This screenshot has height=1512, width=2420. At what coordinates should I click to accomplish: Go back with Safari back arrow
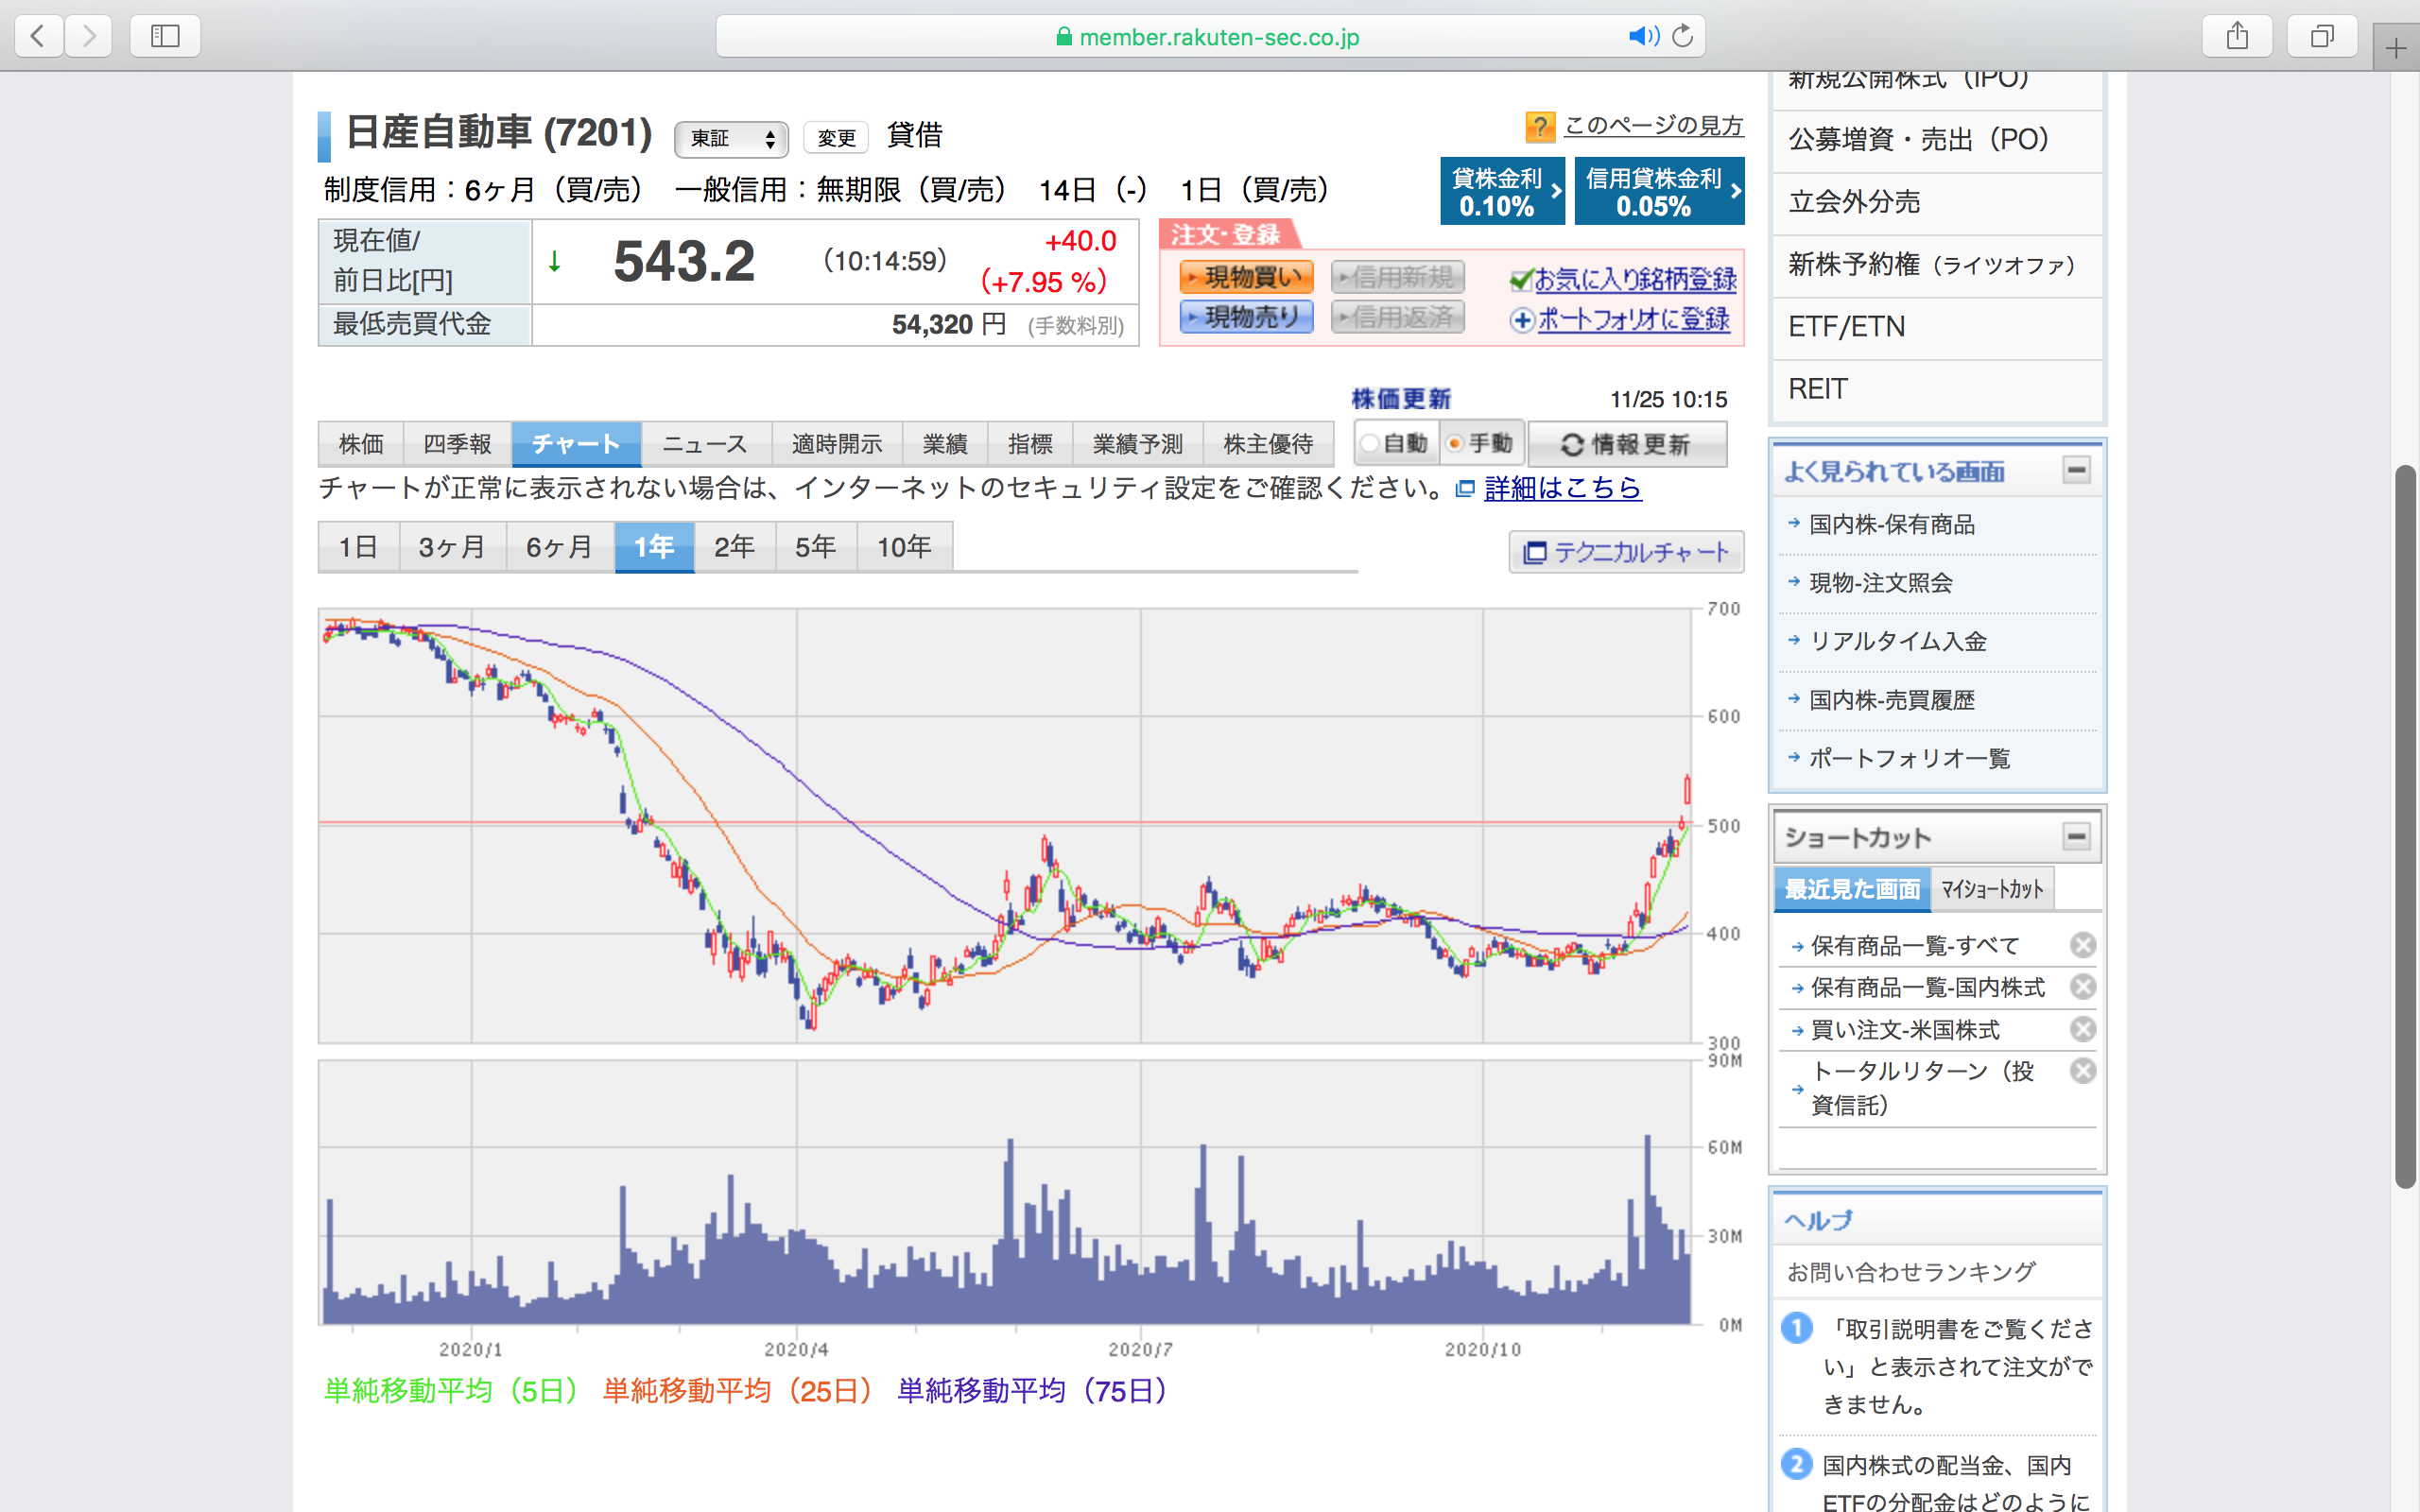[39, 36]
